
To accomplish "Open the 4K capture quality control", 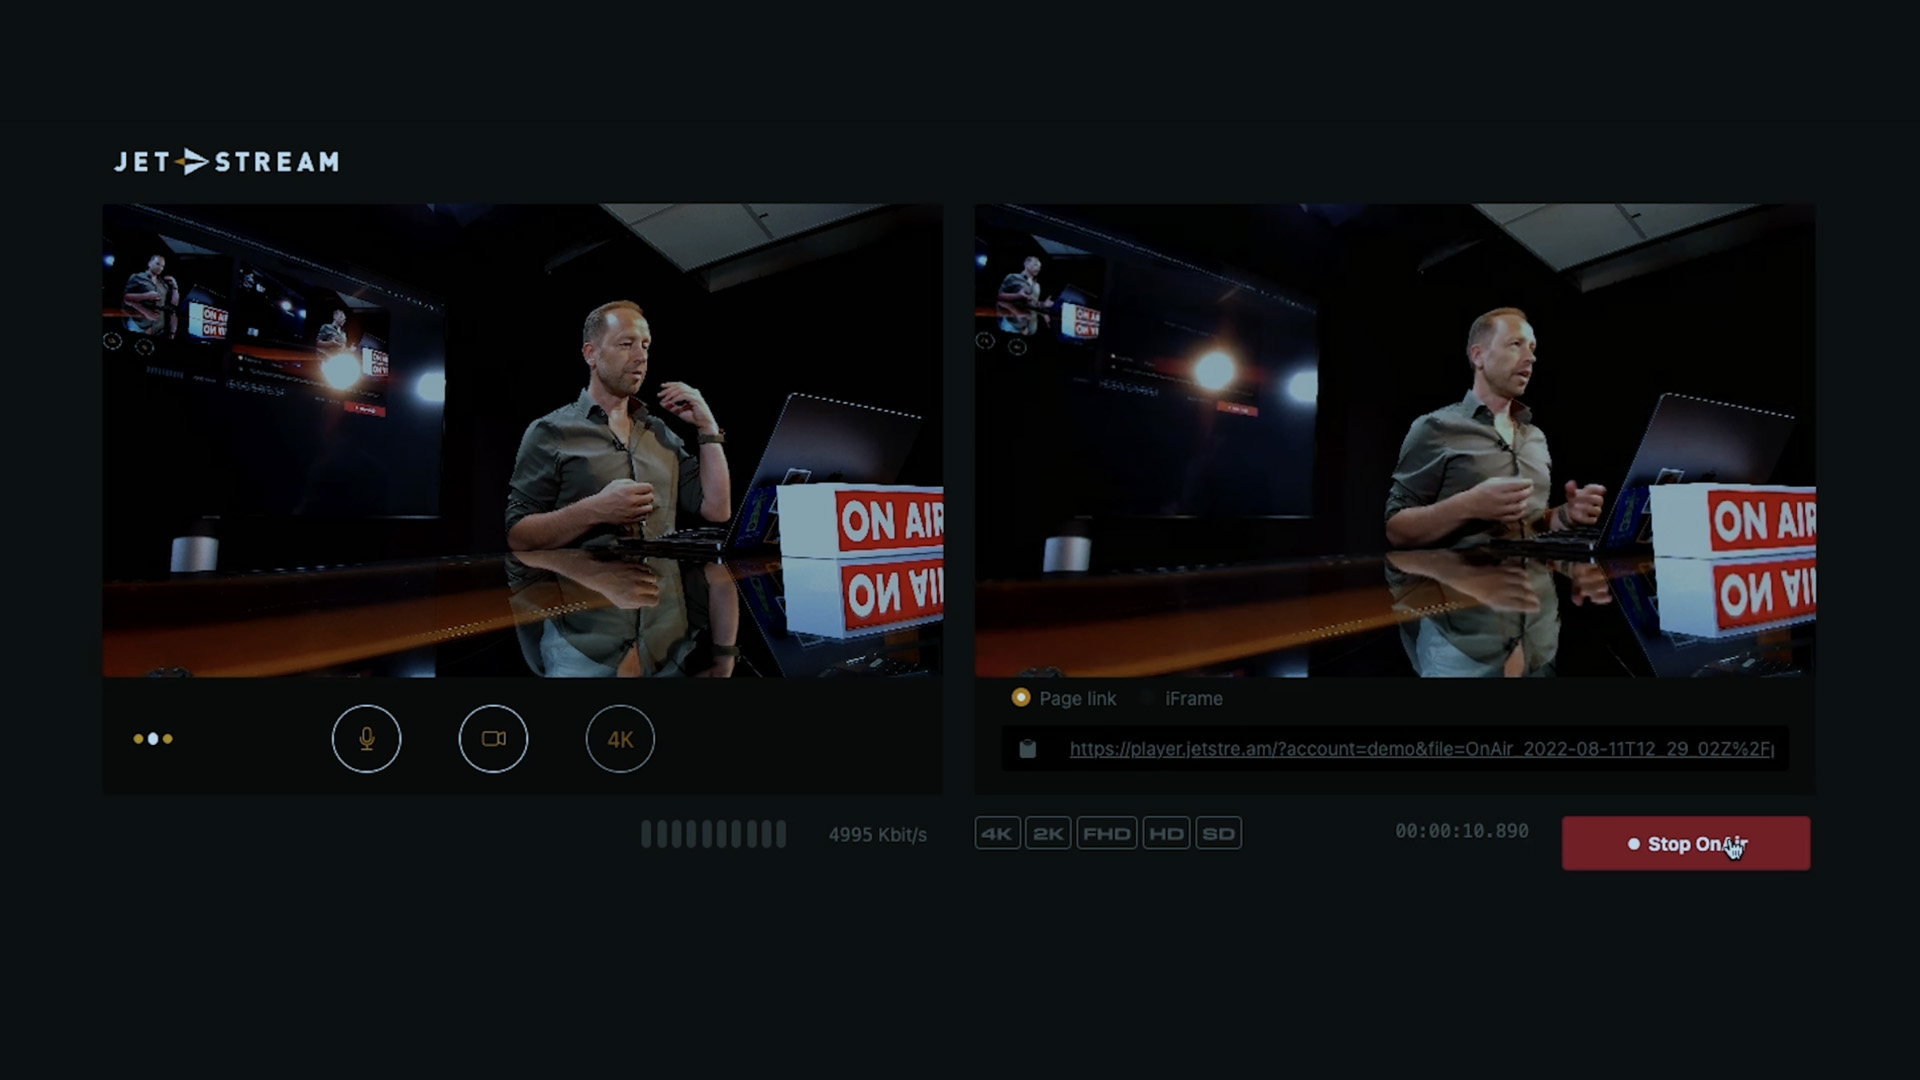I will (x=620, y=739).
